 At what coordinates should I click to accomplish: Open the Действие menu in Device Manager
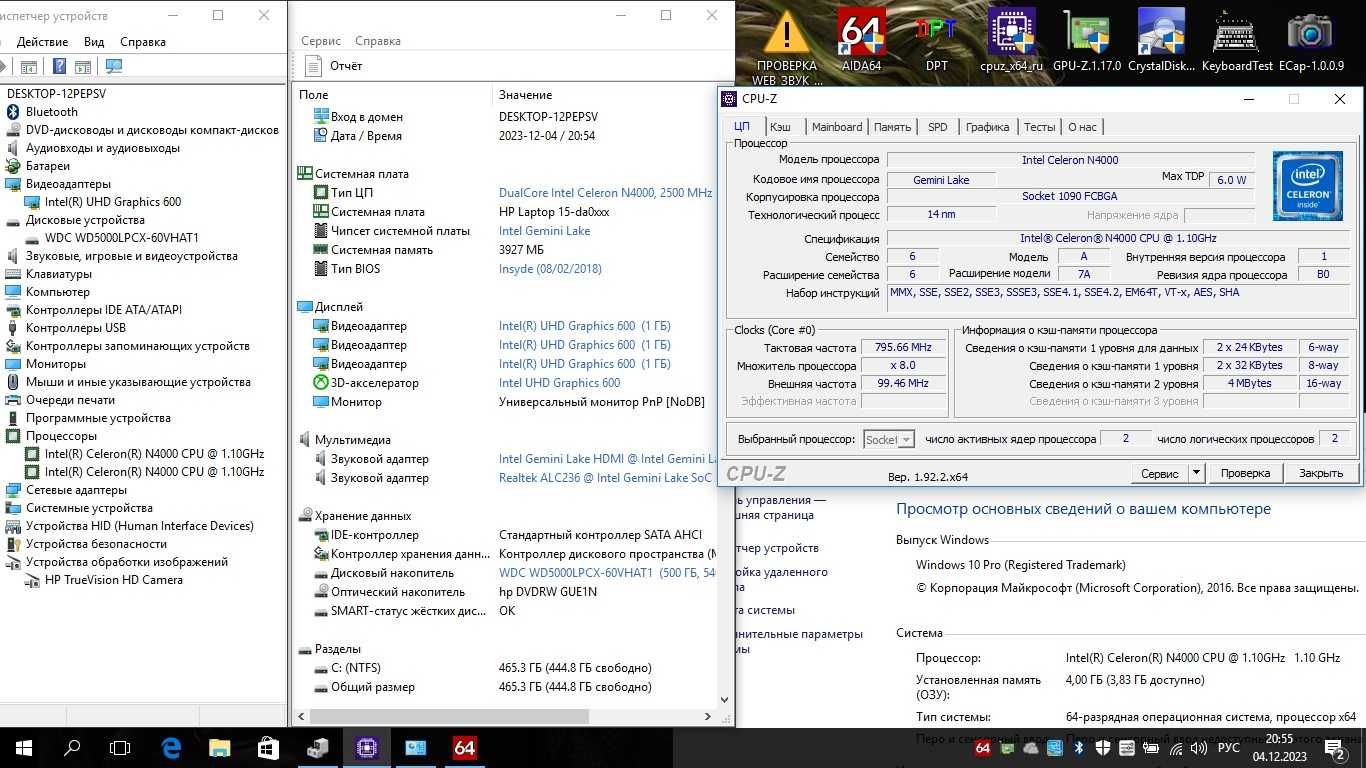coord(42,42)
